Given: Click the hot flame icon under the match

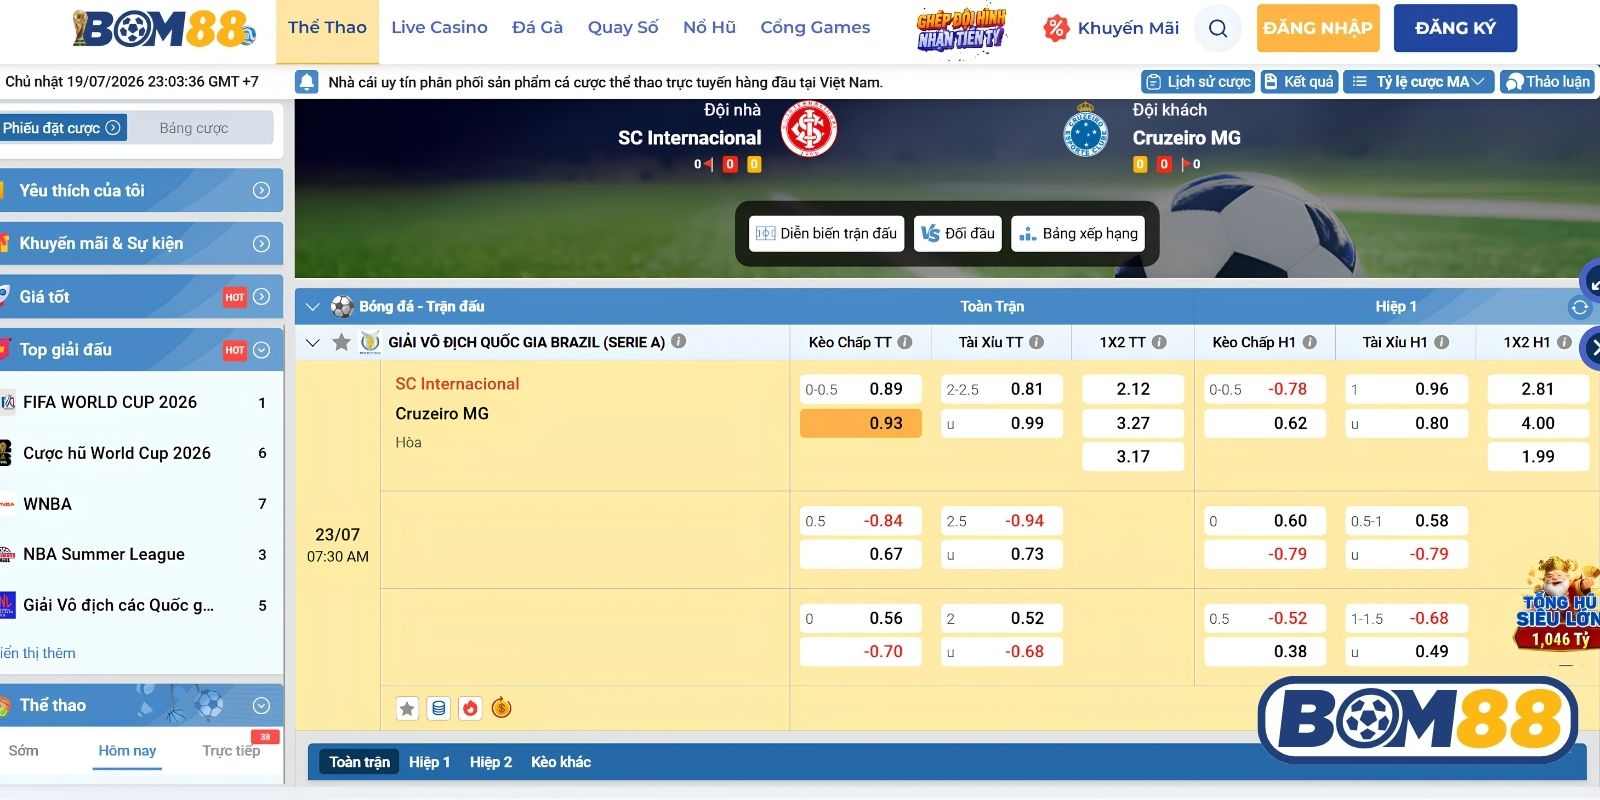Looking at the screenshot, I should [470, 708].
